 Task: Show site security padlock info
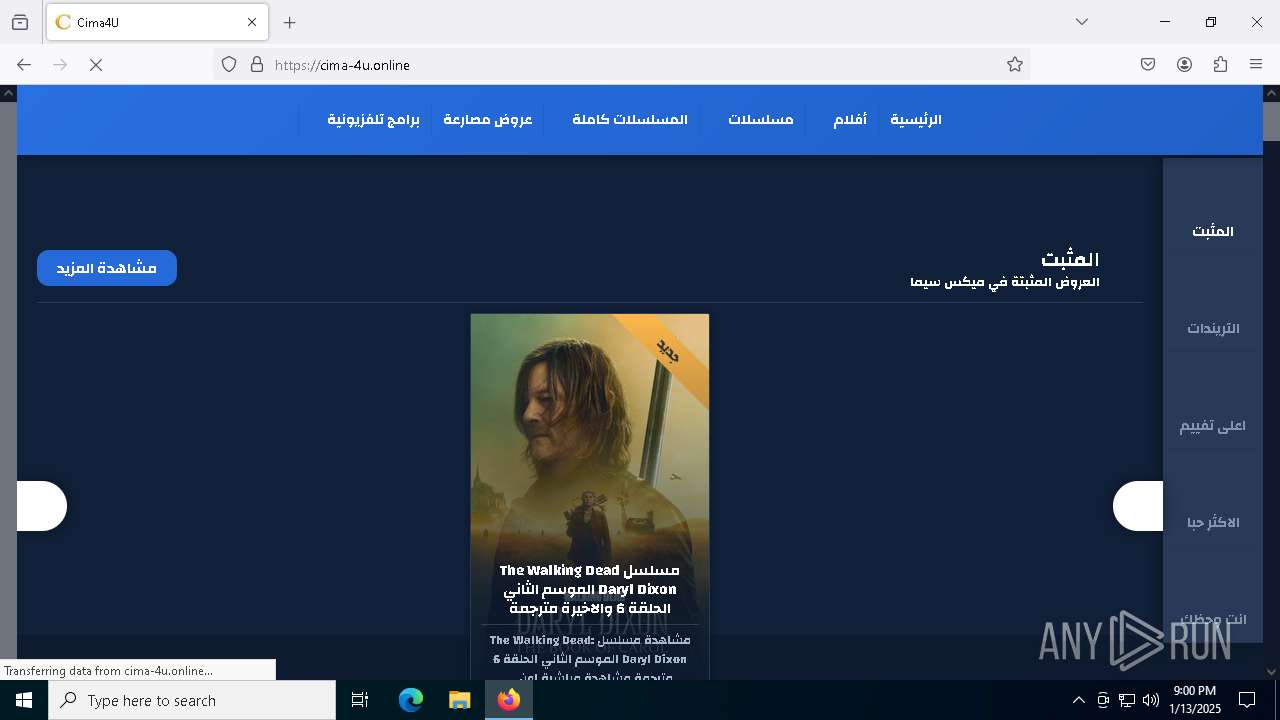pos(257,65)
